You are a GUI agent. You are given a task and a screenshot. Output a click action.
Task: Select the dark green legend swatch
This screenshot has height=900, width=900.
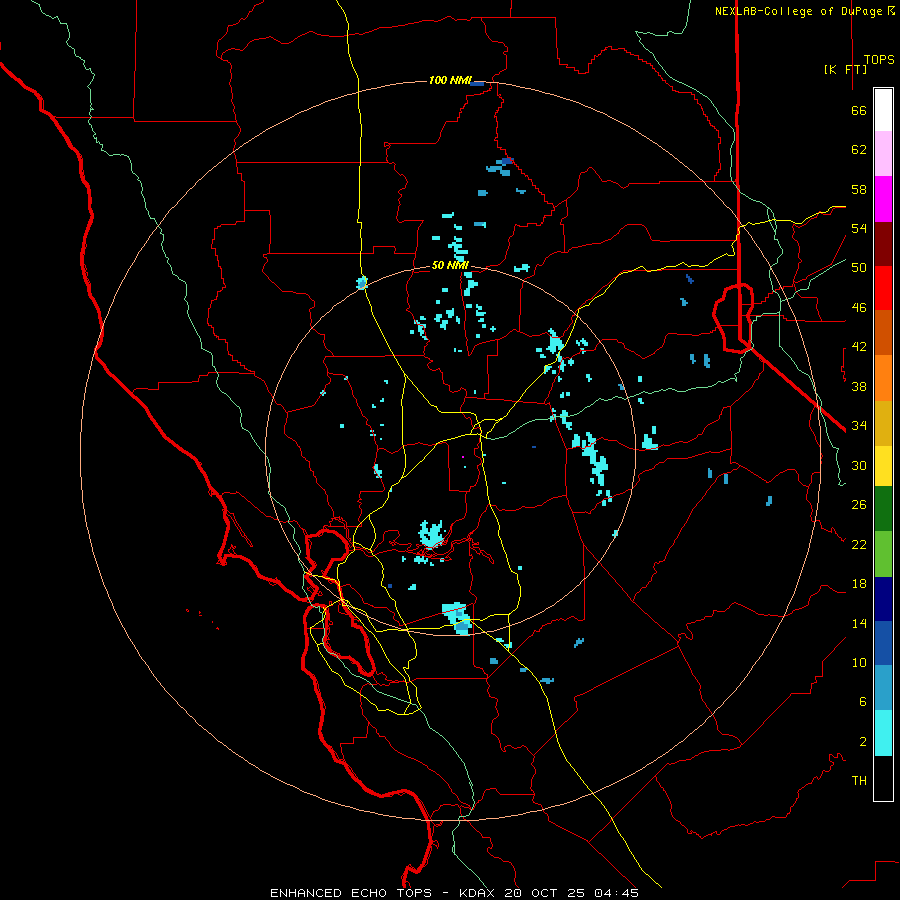point(883,509)
